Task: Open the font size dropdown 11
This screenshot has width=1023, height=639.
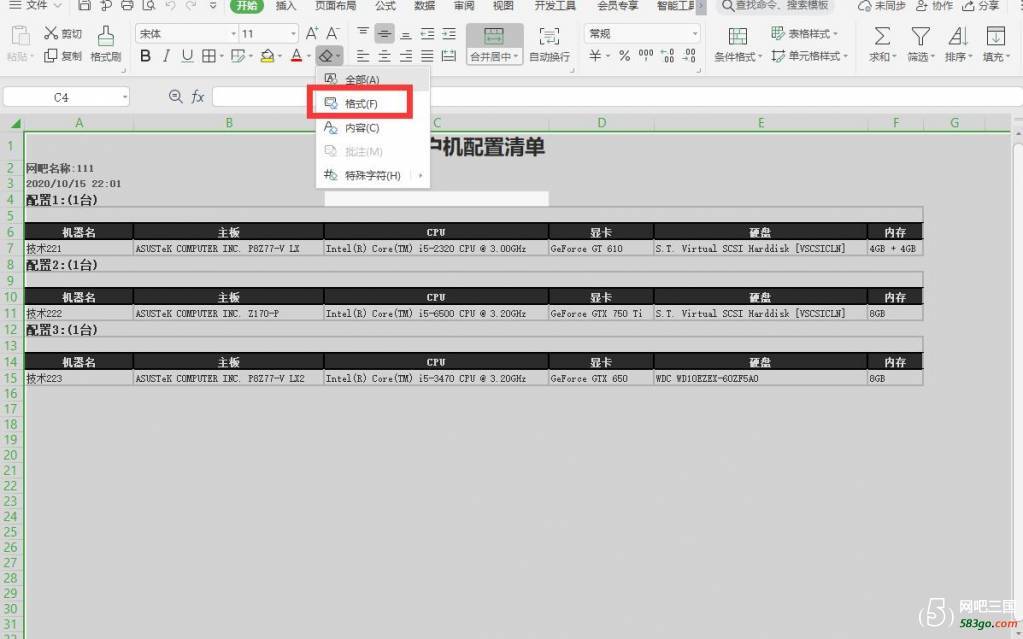Action: 293,33
